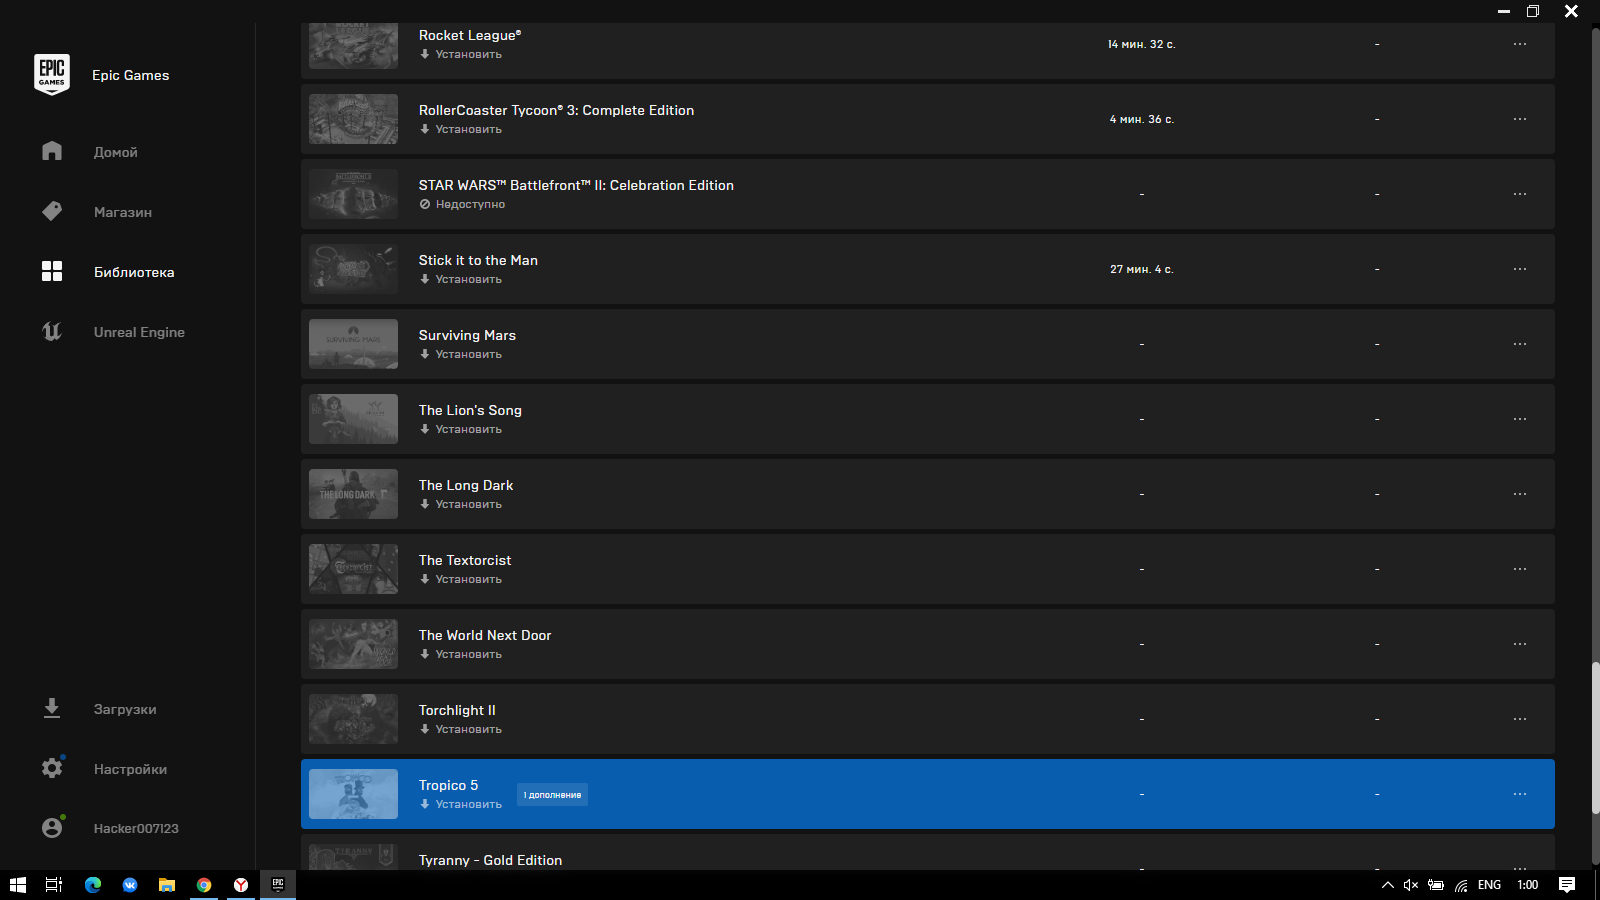Click the Stick it to the Man thumbnail
The image size is (1600, 900).
pos(353,269)
